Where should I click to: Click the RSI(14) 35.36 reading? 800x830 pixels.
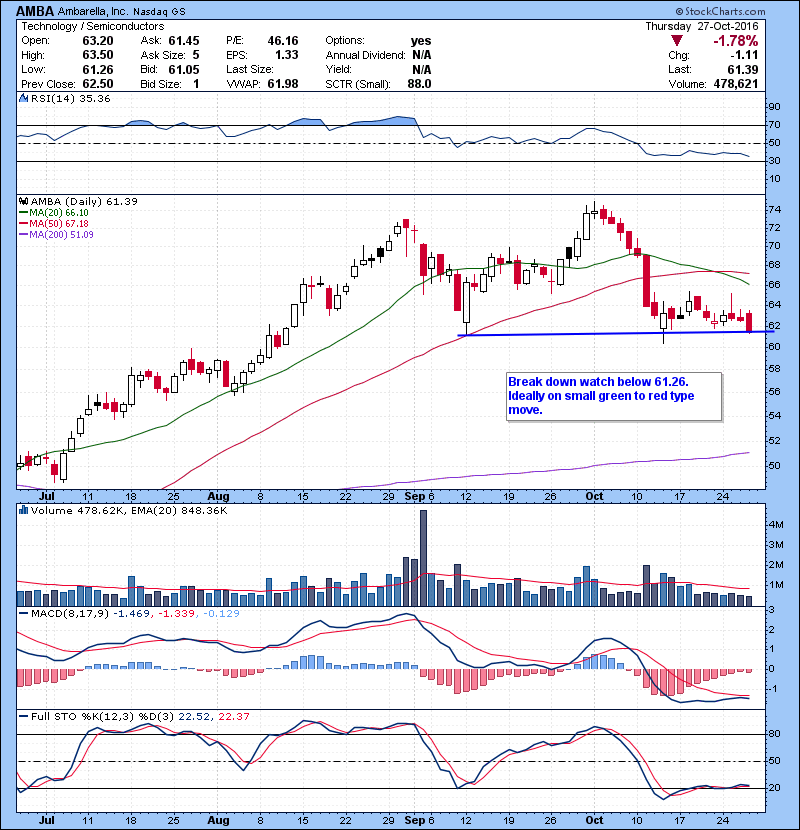pyautogui.click(x=70, y=98)
